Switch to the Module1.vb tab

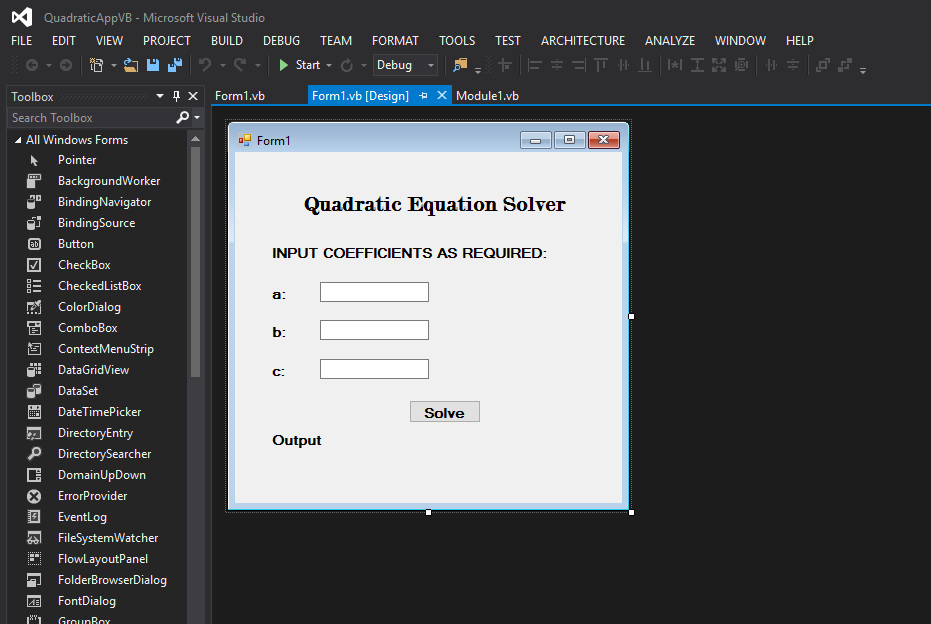487,95
